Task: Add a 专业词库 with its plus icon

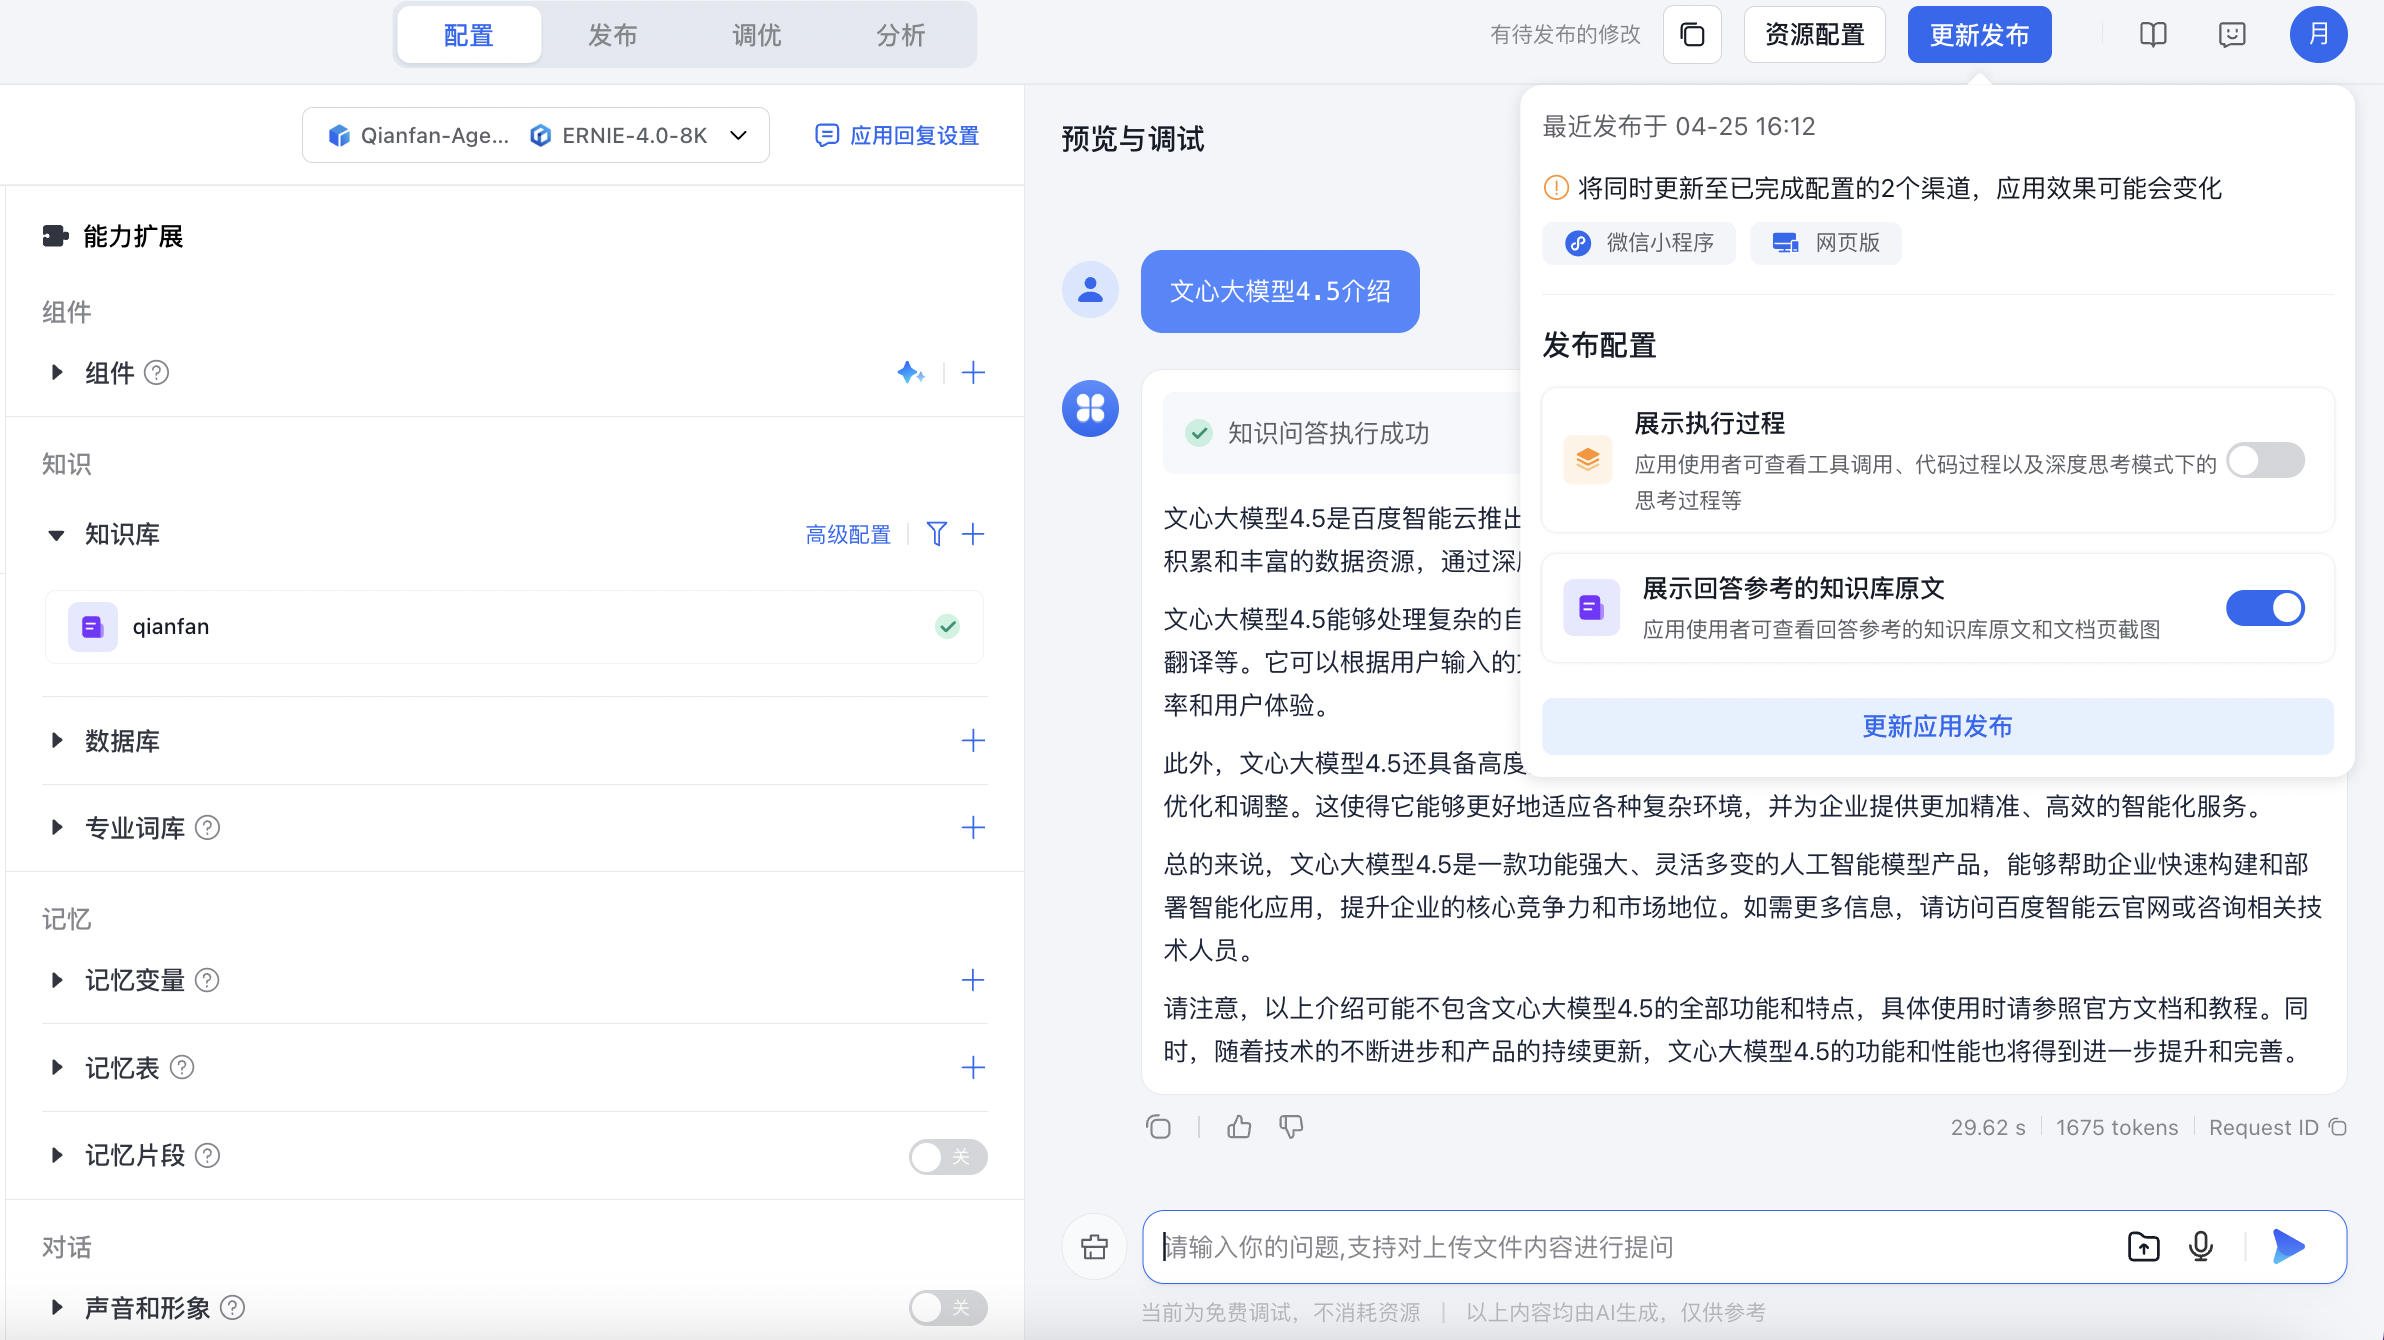Action: pyautogui.click(x=973, y=828)
